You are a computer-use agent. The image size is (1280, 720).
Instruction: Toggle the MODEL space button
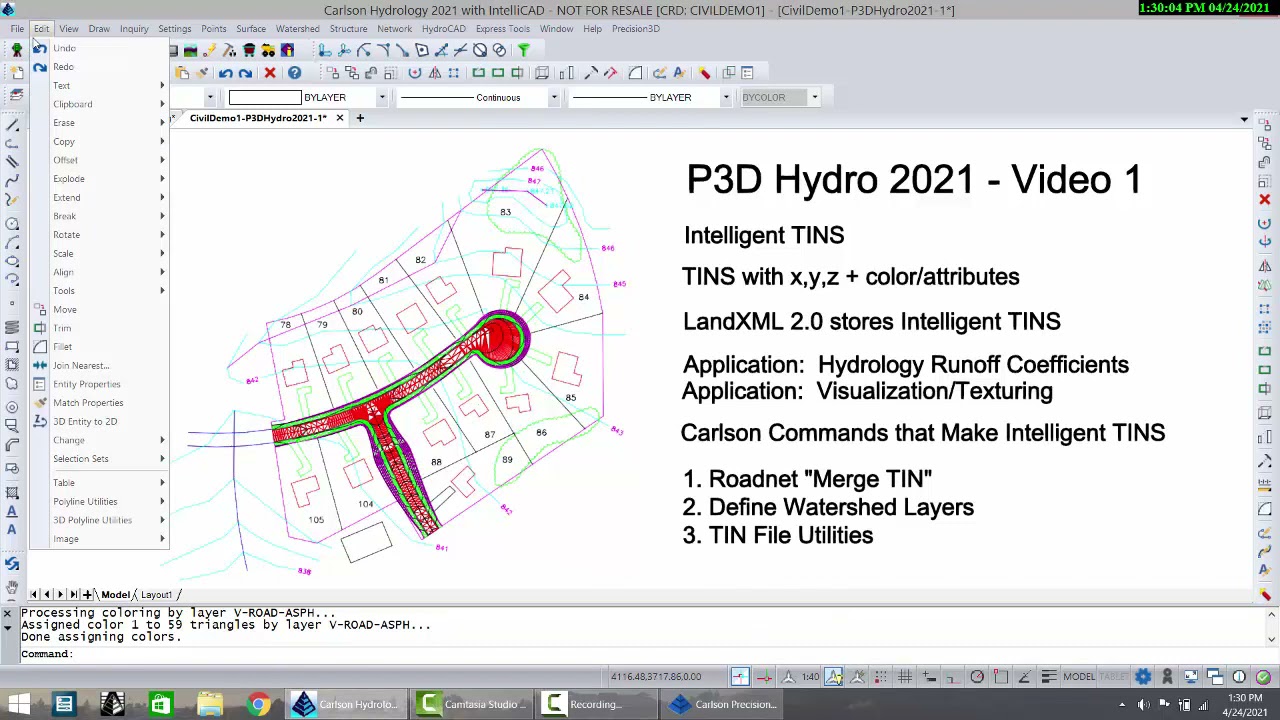pos(1079,677)
